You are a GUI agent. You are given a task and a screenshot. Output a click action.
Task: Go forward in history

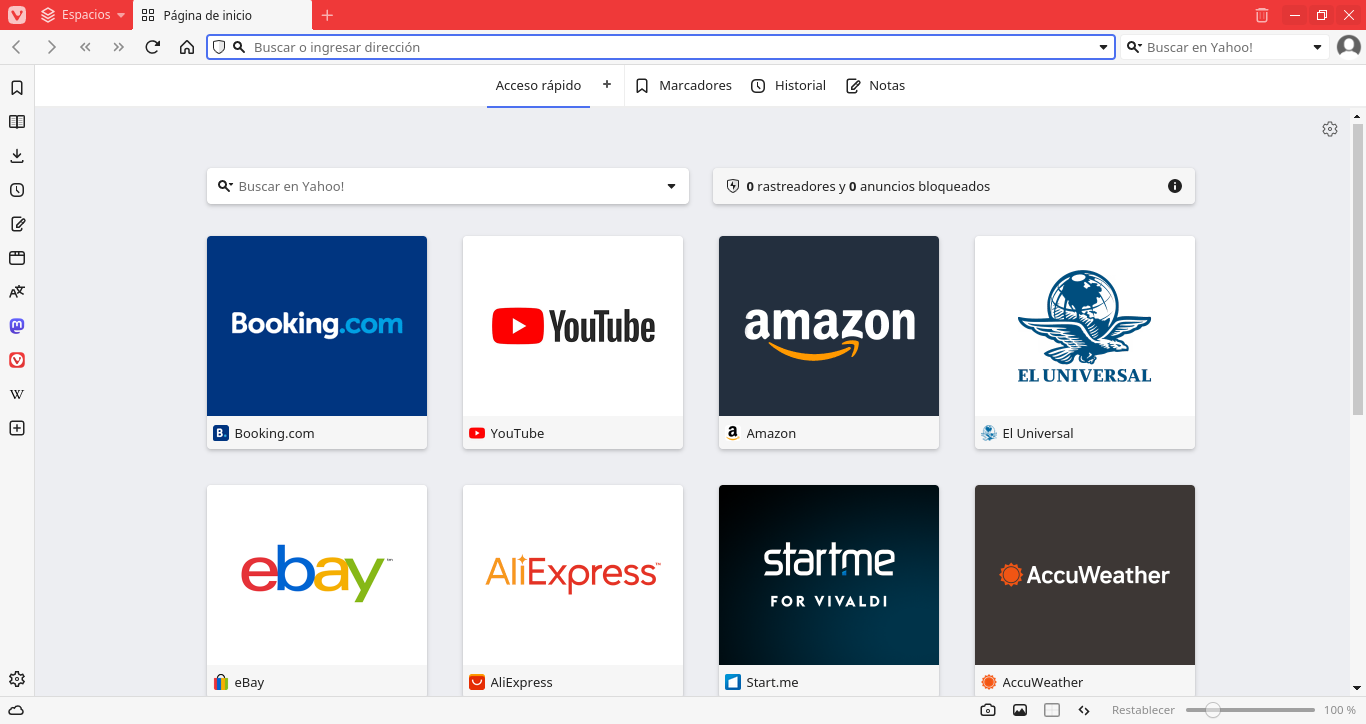tap(51, 47)
